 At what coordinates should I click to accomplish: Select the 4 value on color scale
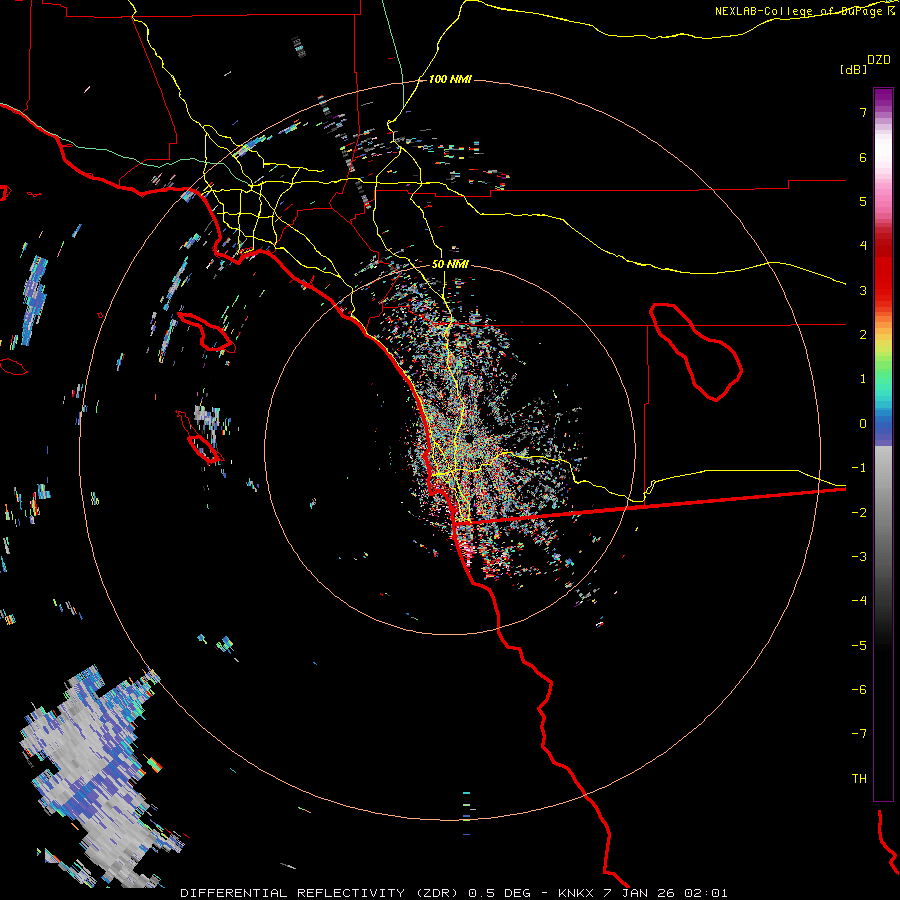[x=863, y=246]
